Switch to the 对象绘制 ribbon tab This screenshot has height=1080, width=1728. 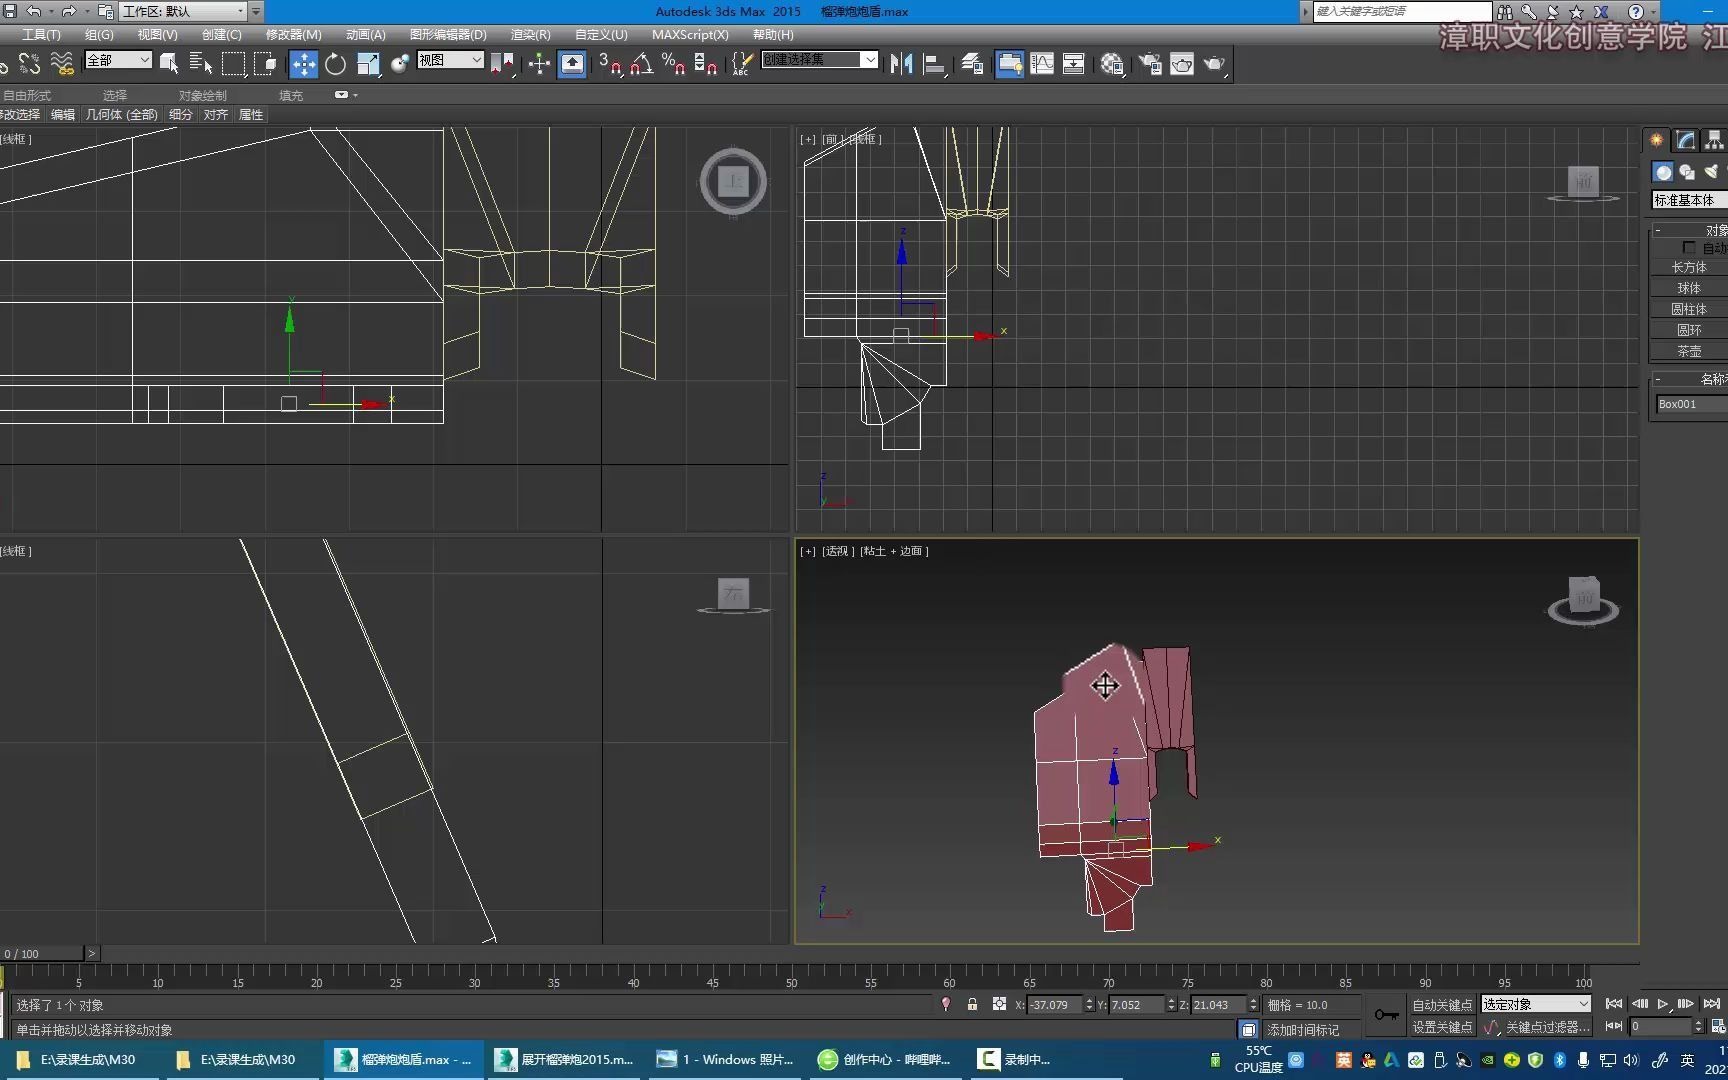pyautogui.click(x=203, y=95)
